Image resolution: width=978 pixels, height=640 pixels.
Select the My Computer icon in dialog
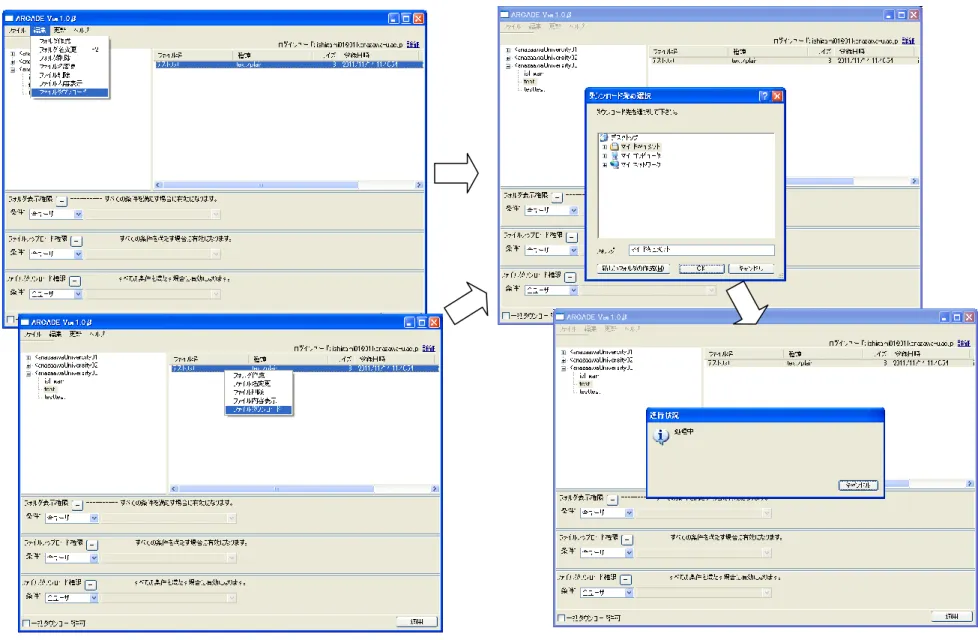pyautogui.click(x=614, y=155)
